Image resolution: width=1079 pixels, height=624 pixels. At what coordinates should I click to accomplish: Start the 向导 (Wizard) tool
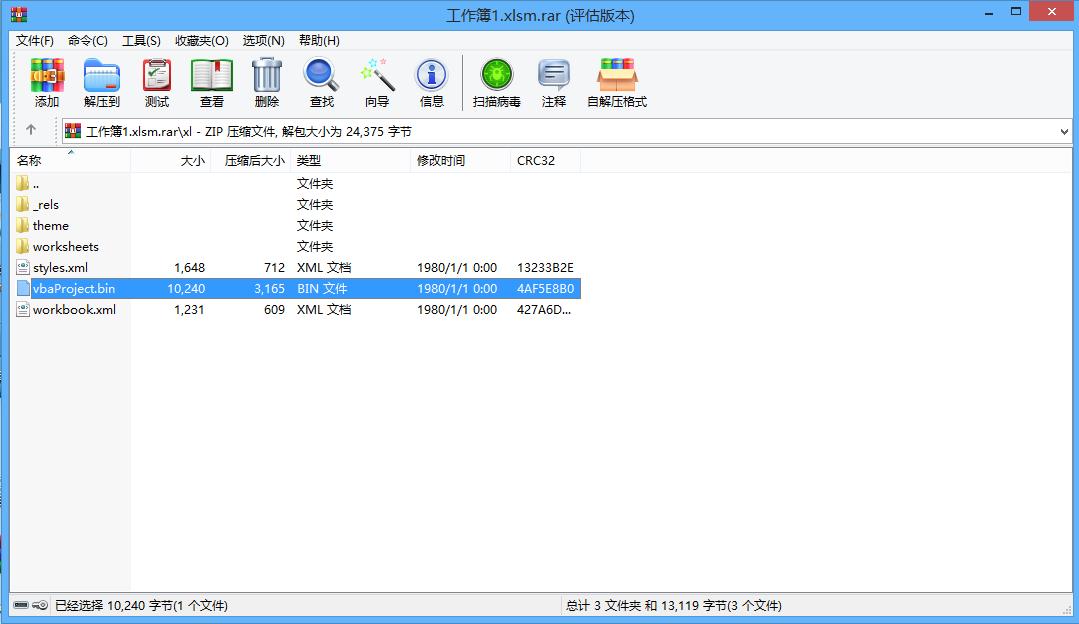coord(377,80)
